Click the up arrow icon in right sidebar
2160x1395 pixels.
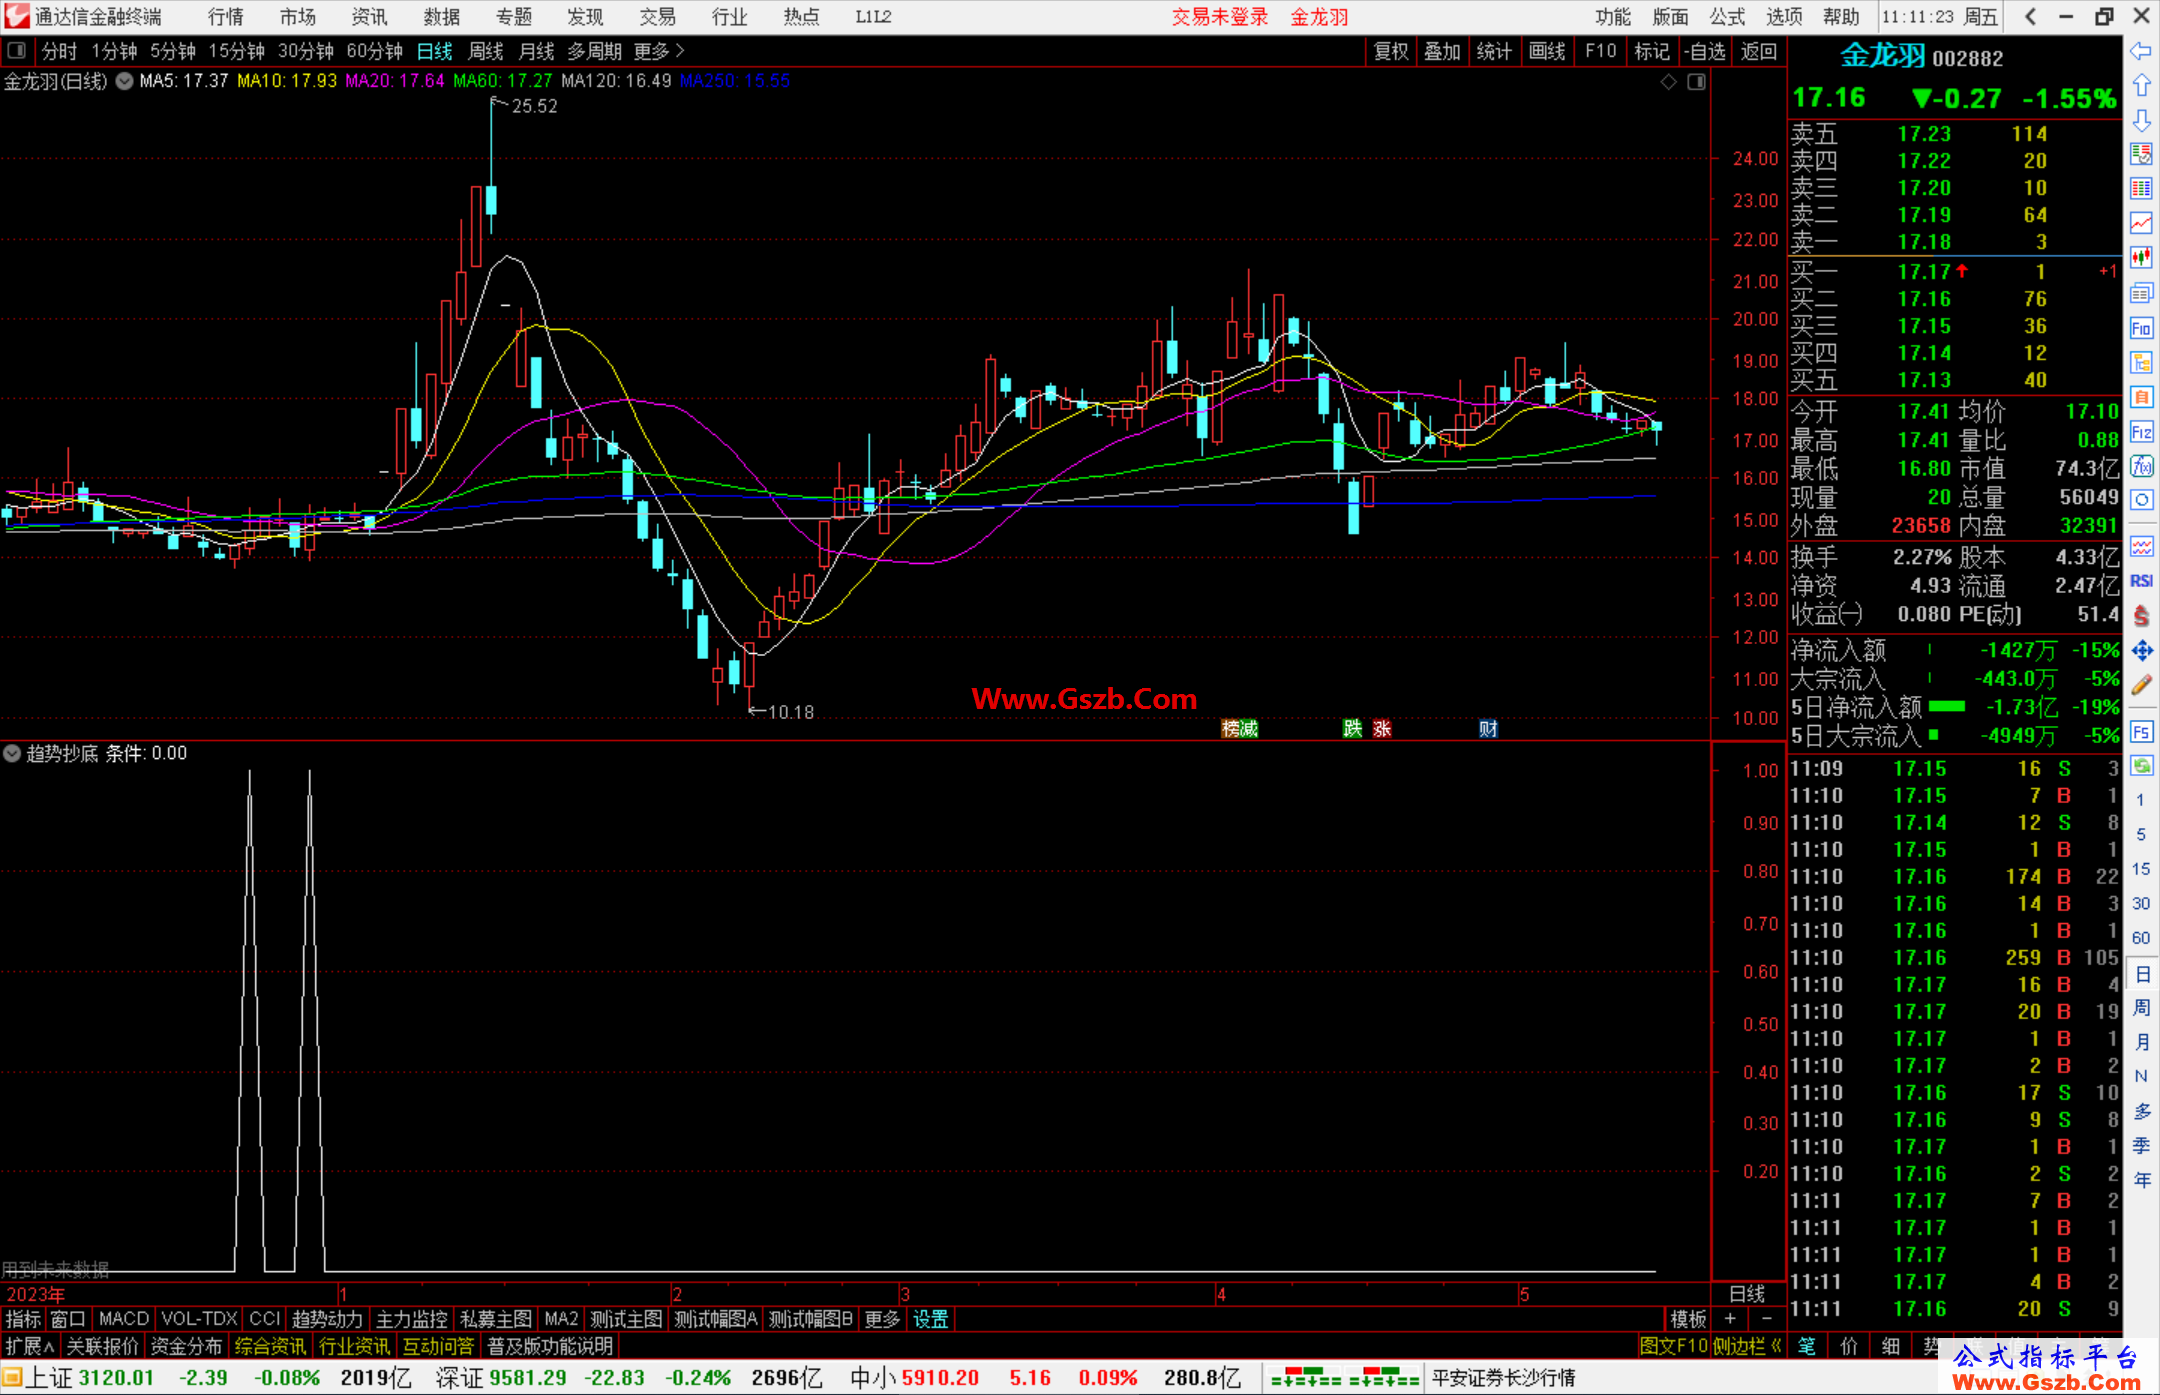click(2141, 86)
